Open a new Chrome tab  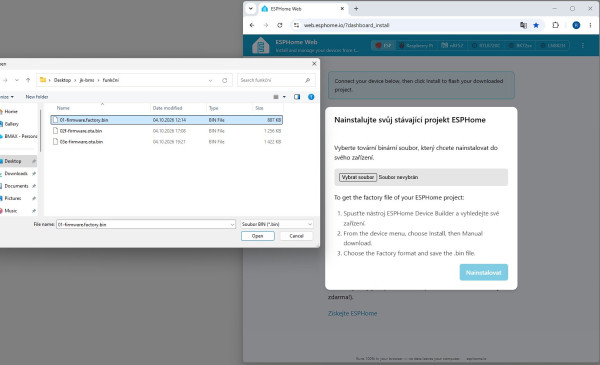coord(356,8)
